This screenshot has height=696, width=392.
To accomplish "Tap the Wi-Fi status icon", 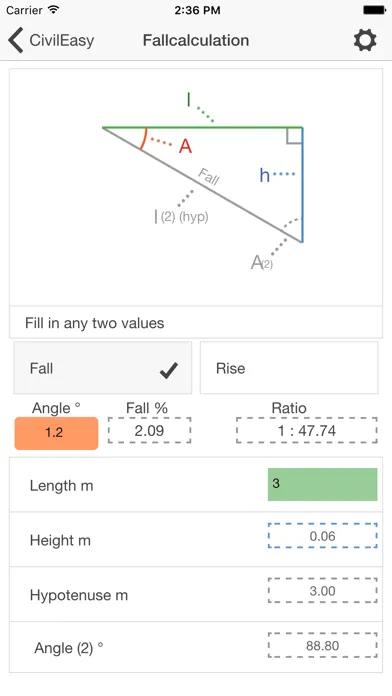I will click(54, 10).
